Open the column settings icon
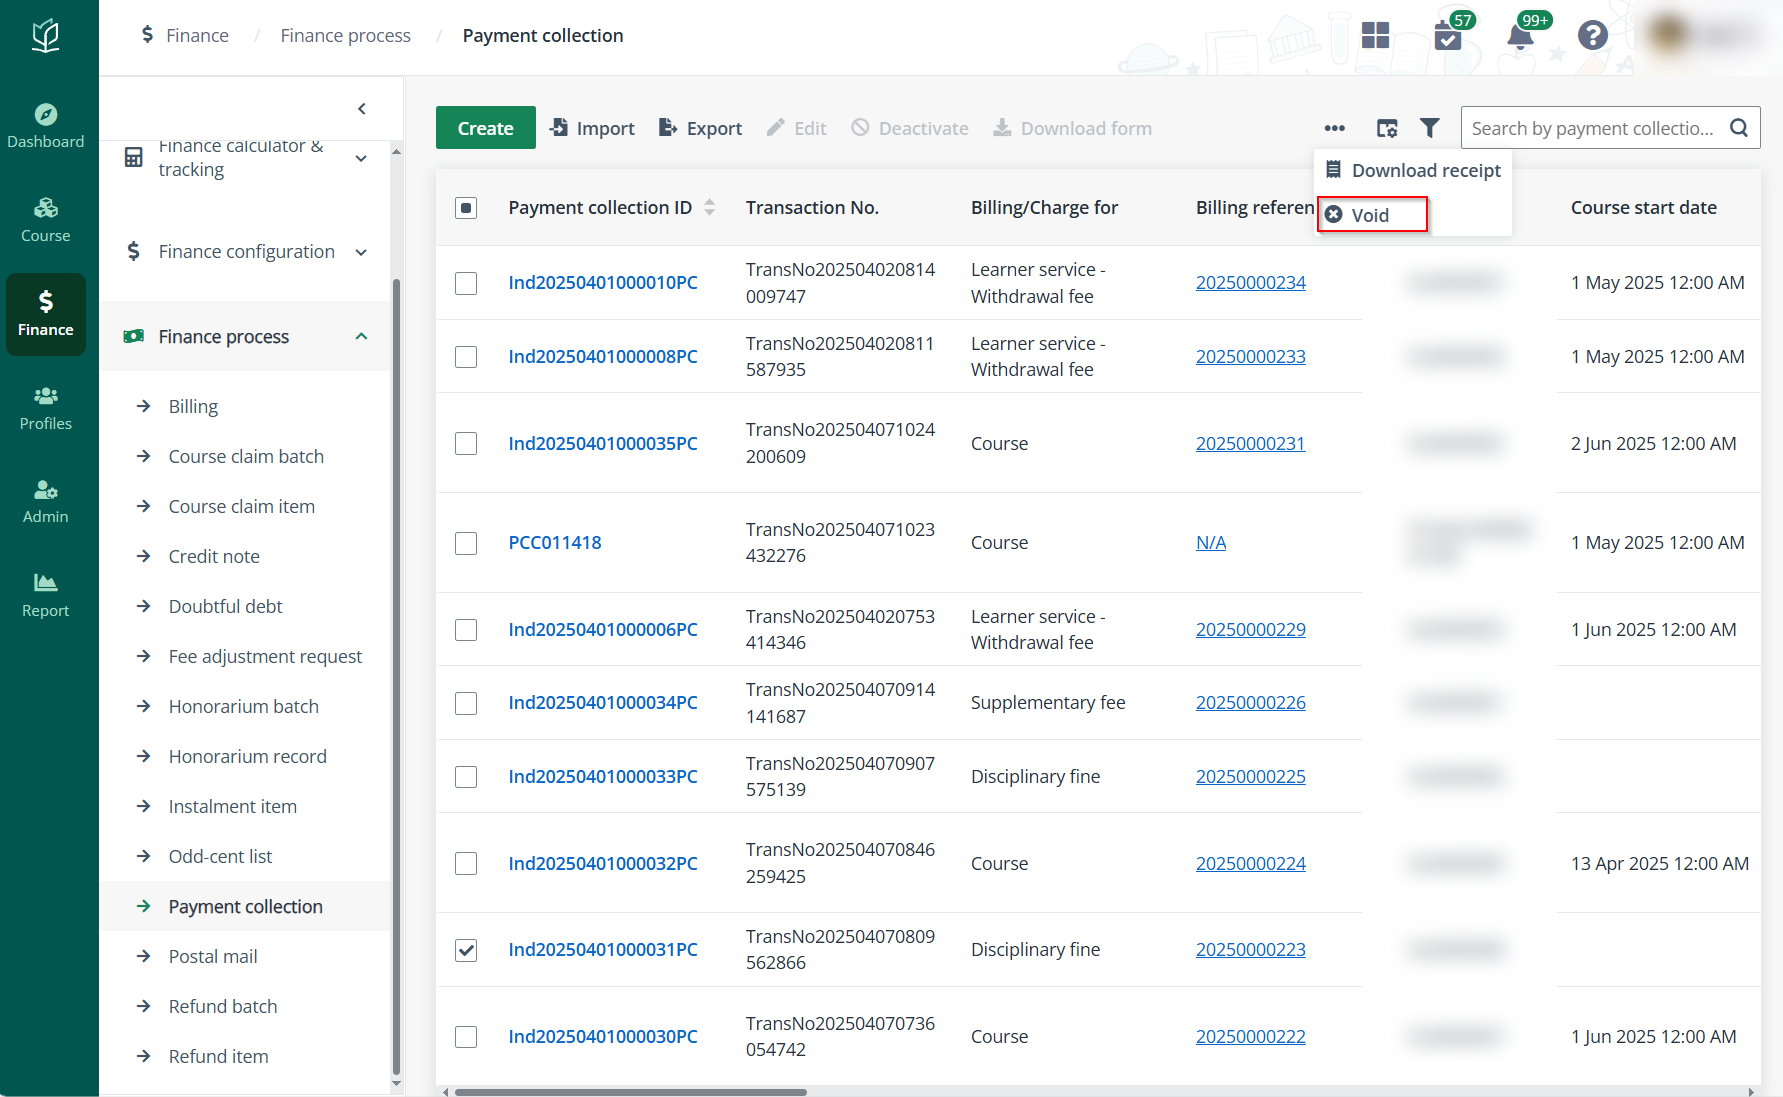 pos(1387,128)
